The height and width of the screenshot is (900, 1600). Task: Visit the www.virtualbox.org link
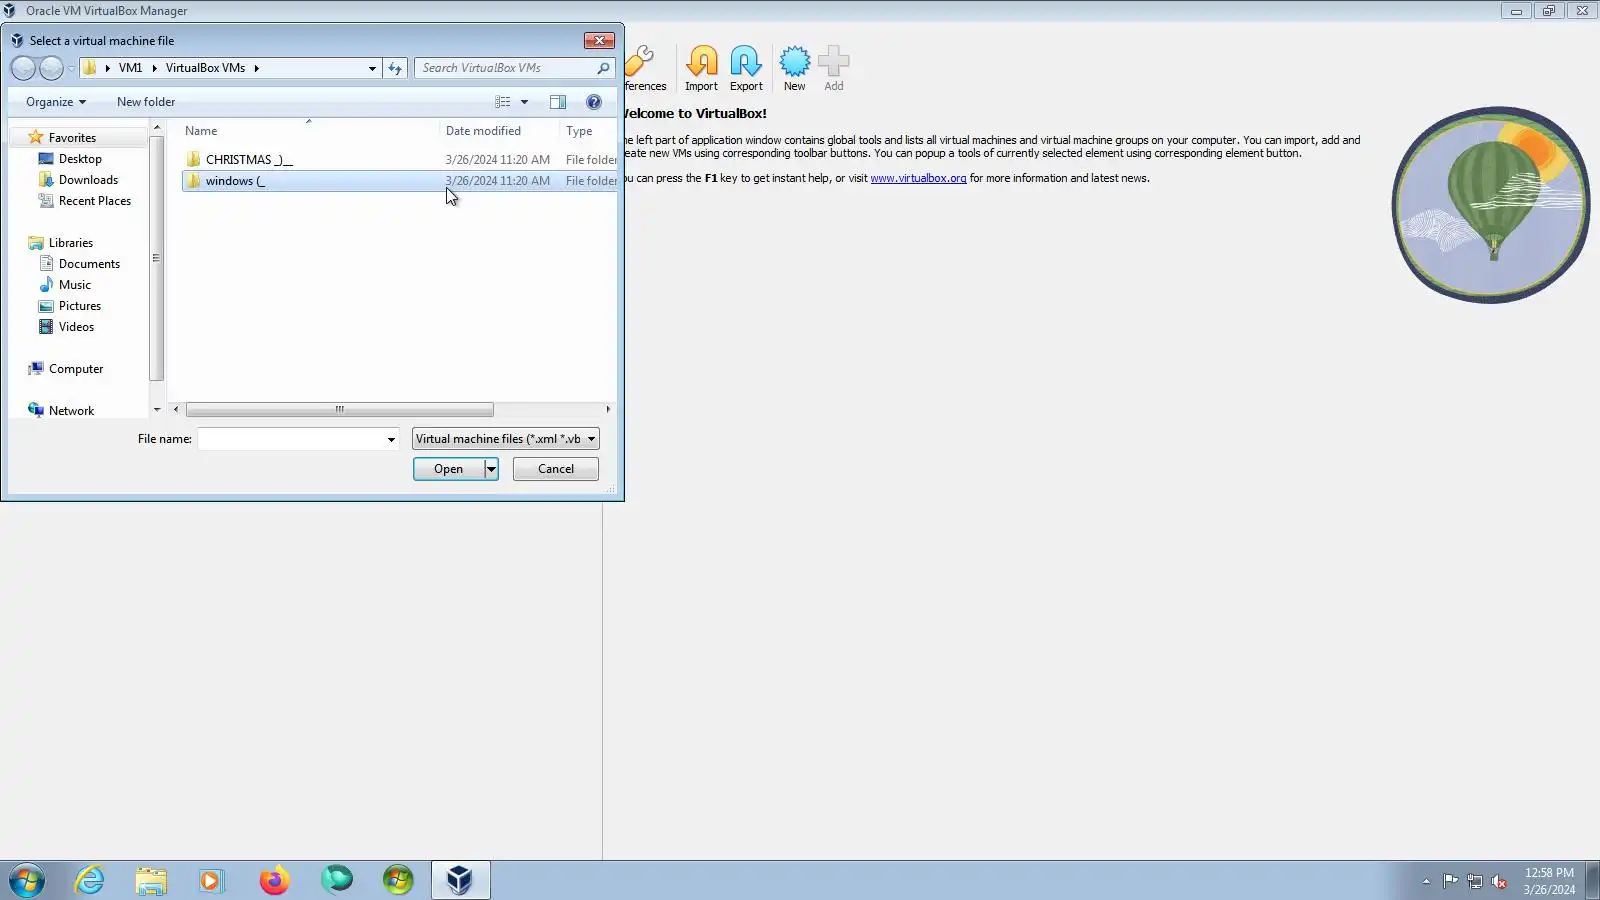[x=918, y=178]
